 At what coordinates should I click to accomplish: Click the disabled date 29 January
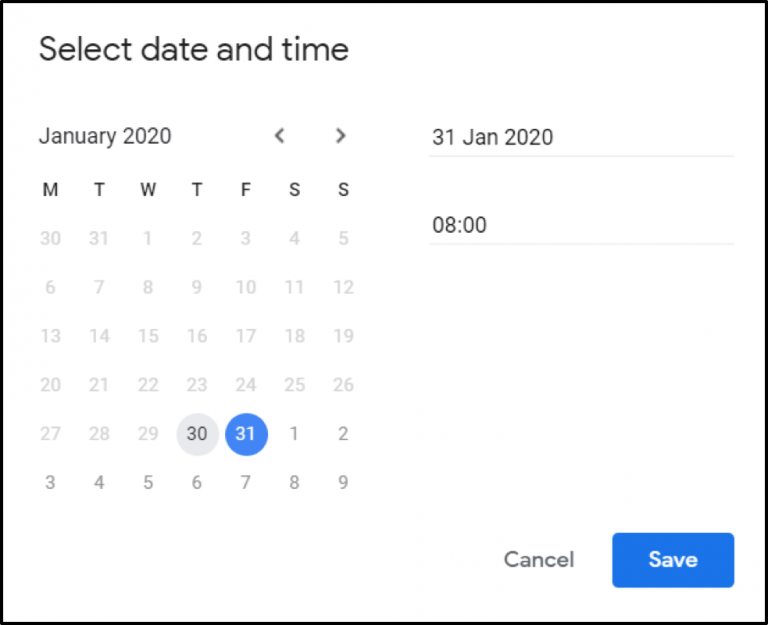point(148,434)
